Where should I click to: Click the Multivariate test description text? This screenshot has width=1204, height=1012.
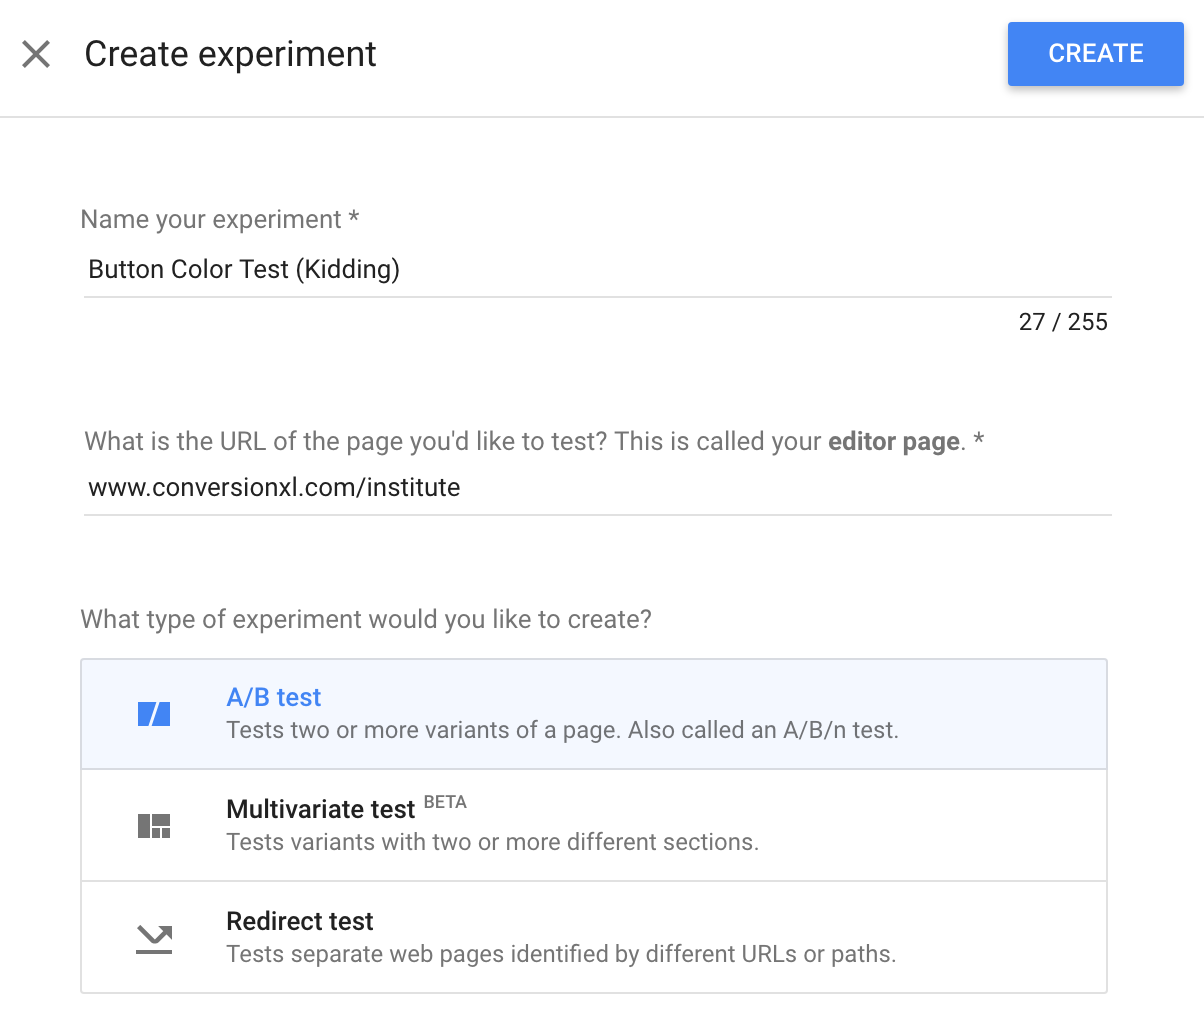[x=492, y=843]
